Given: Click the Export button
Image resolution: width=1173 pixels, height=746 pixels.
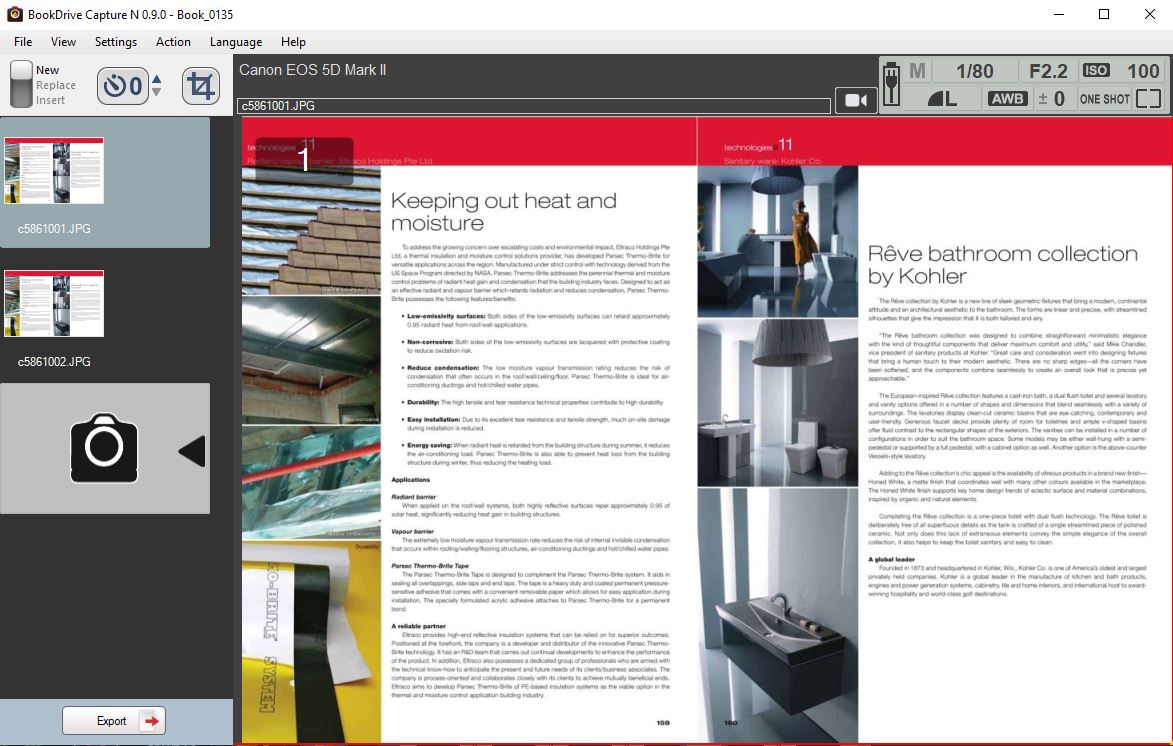Looking at the screenshot, I should (x=114, y=721).
